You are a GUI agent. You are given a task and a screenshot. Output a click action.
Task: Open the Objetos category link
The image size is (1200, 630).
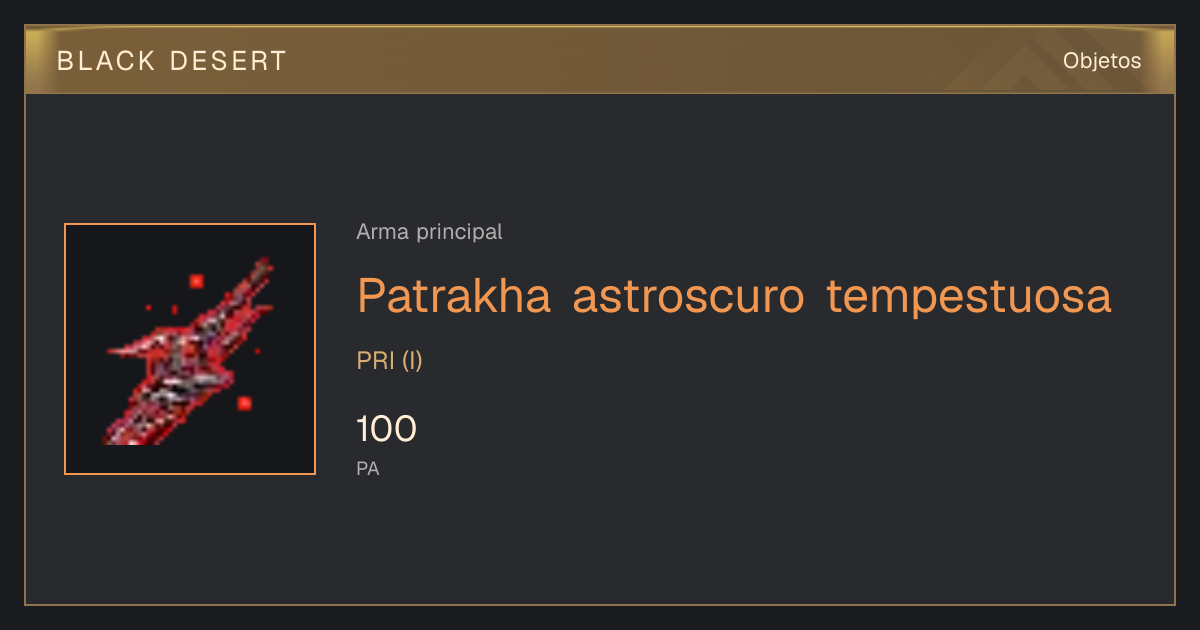pos(1102,61)
